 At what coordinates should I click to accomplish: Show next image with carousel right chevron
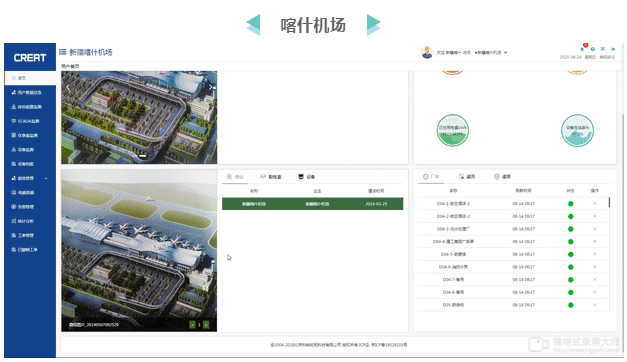(212, 87)
